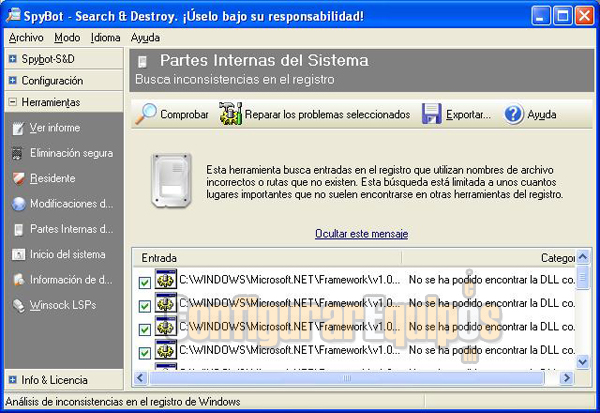Click Reparar los problemas seleccionados
600x413 pixels.
click(327, 114)
